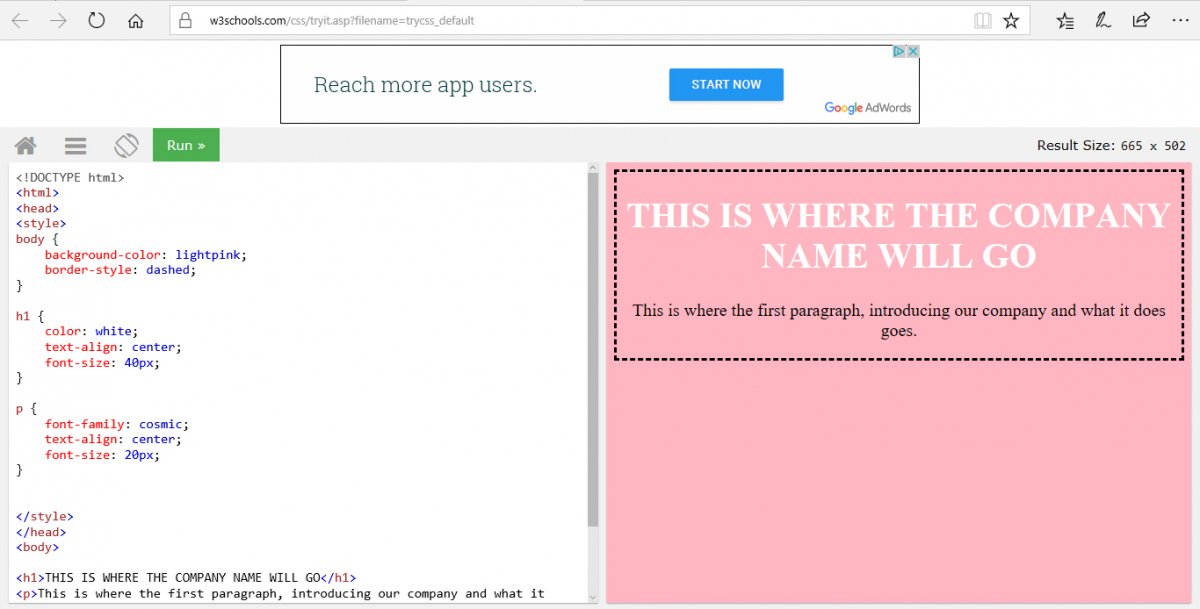Go to W3Schools home via house icon

26,145
